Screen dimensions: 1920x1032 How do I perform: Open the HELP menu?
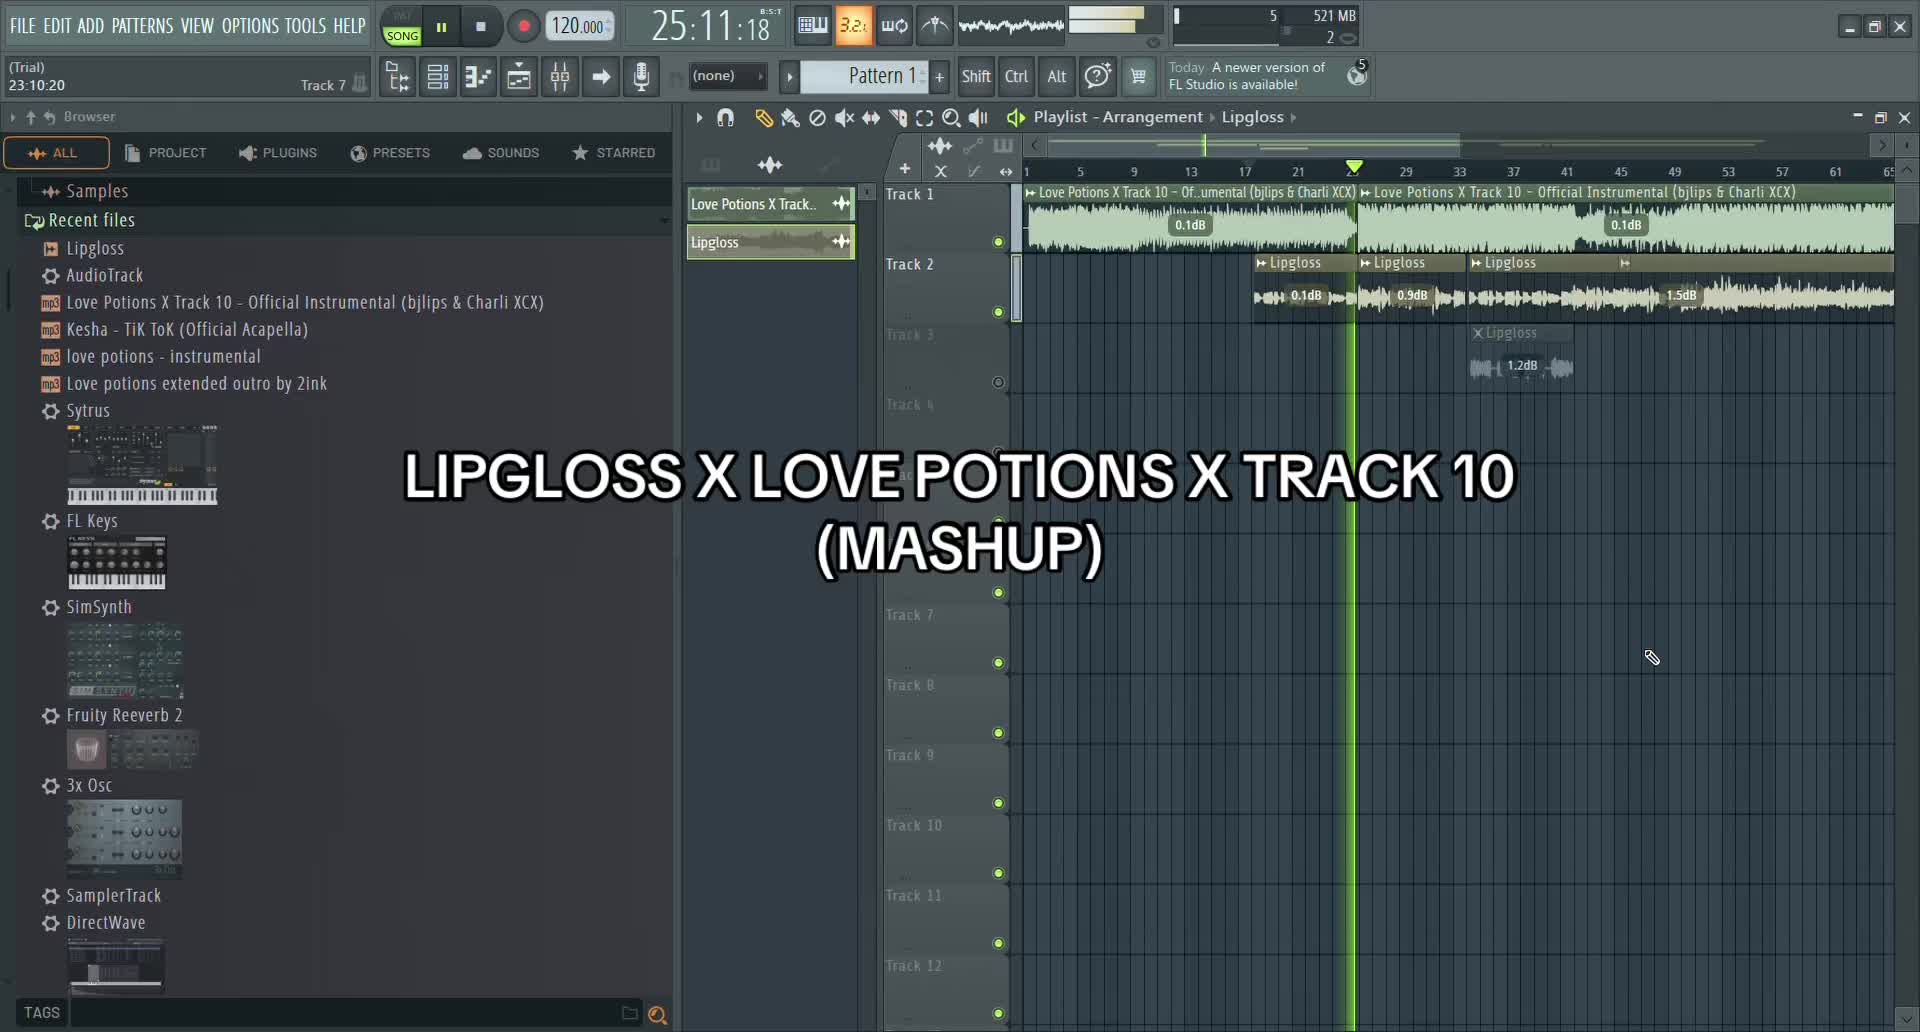tap(349, 26)
